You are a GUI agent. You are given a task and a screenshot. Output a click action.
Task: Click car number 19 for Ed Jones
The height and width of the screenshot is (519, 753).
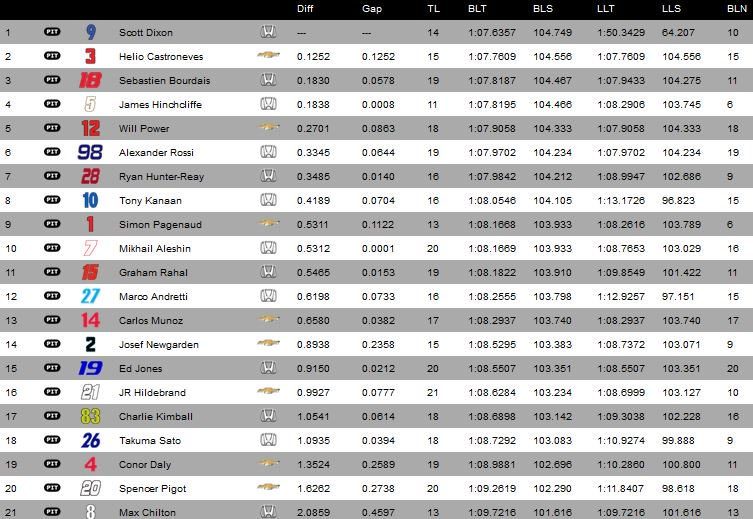[90, 368]
